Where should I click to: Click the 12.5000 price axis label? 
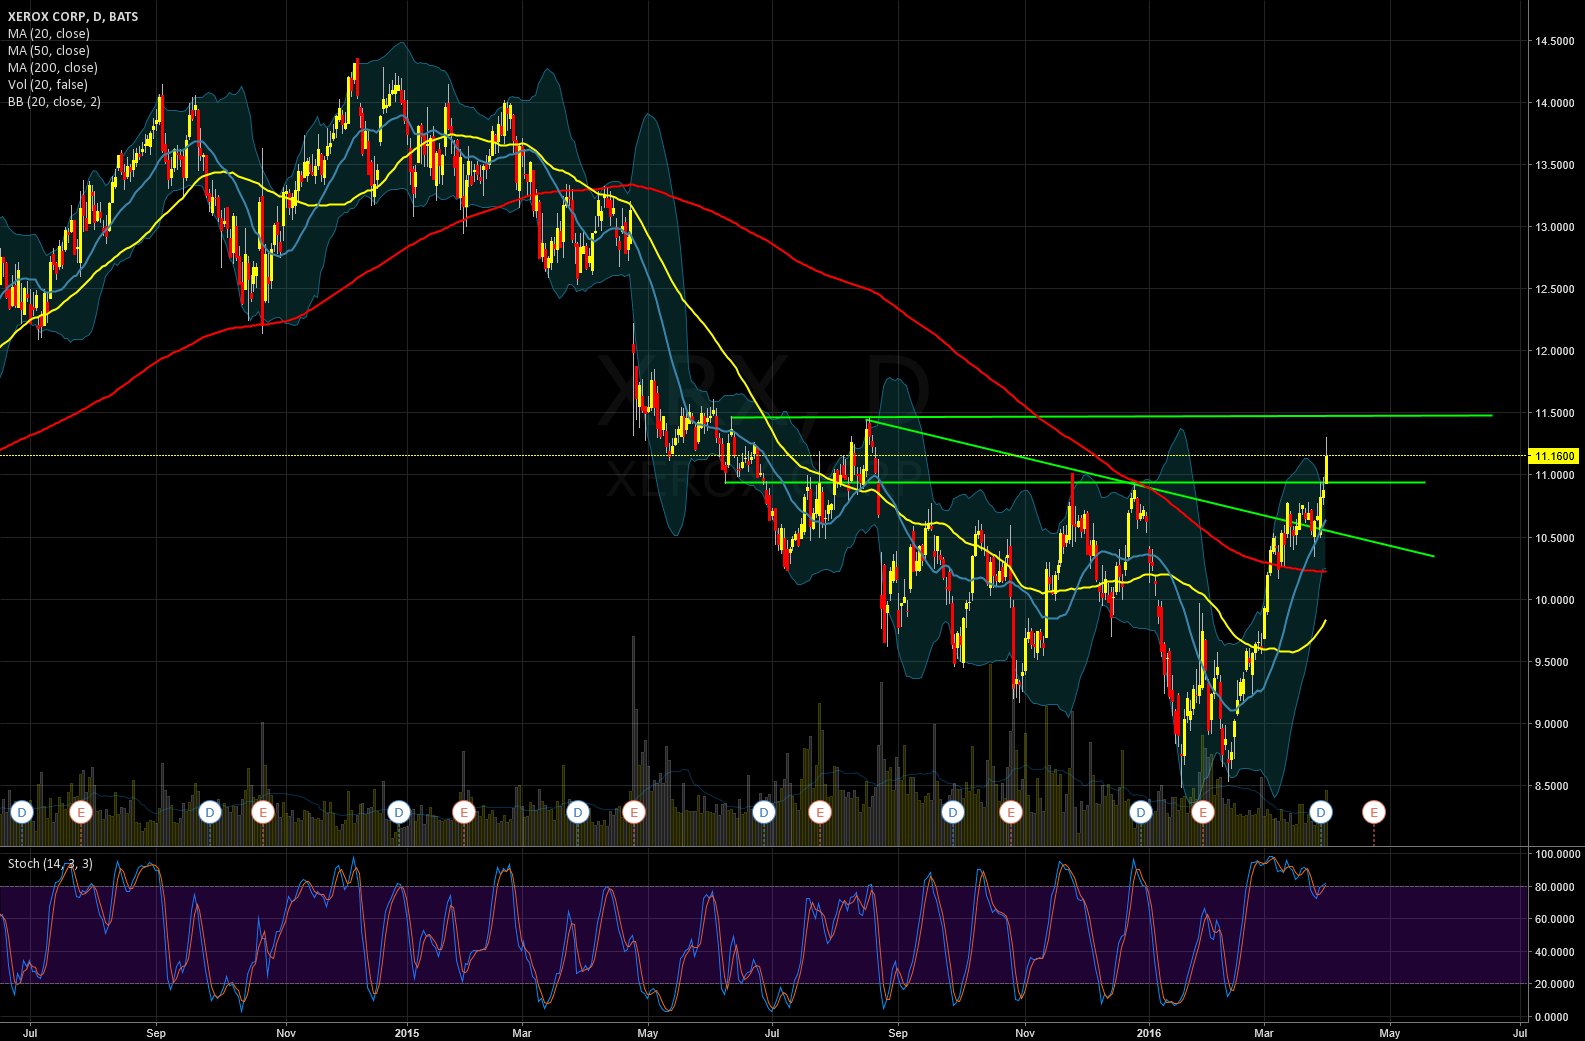[1555, 289]
